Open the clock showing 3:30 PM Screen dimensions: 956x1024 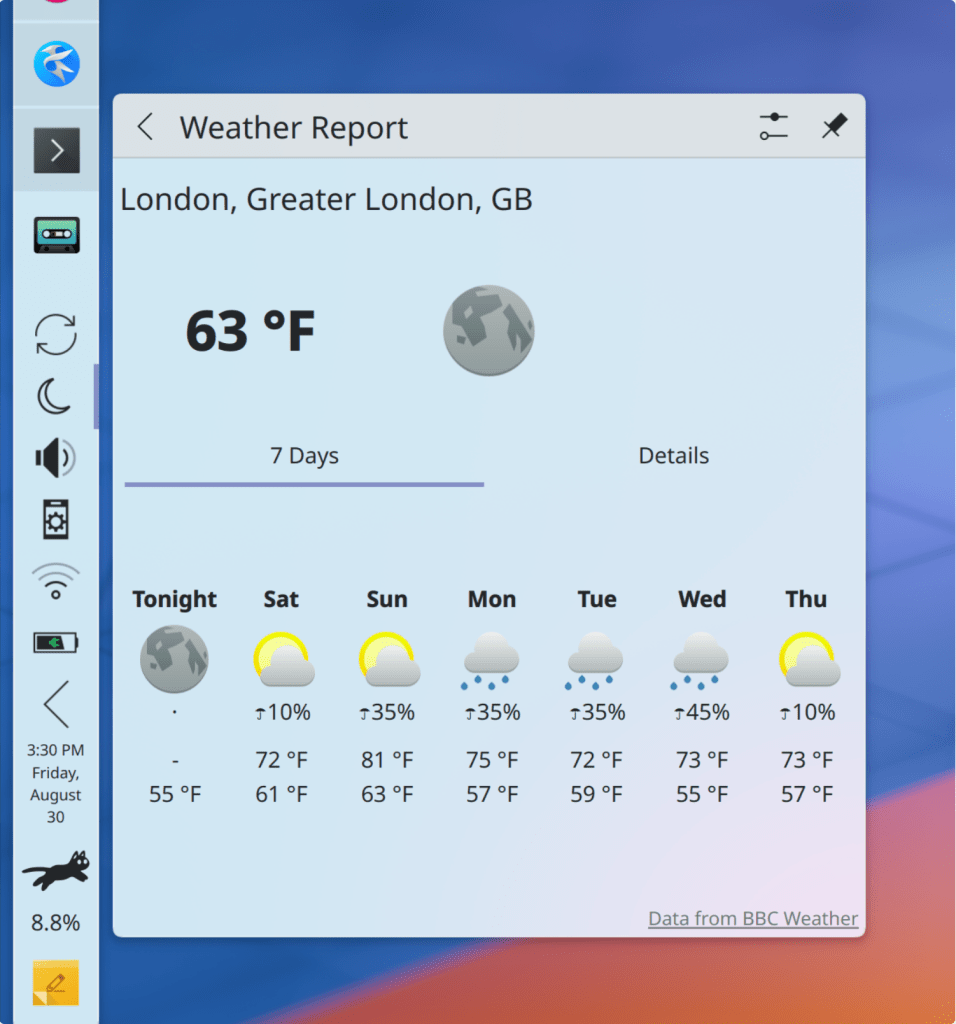56,783
